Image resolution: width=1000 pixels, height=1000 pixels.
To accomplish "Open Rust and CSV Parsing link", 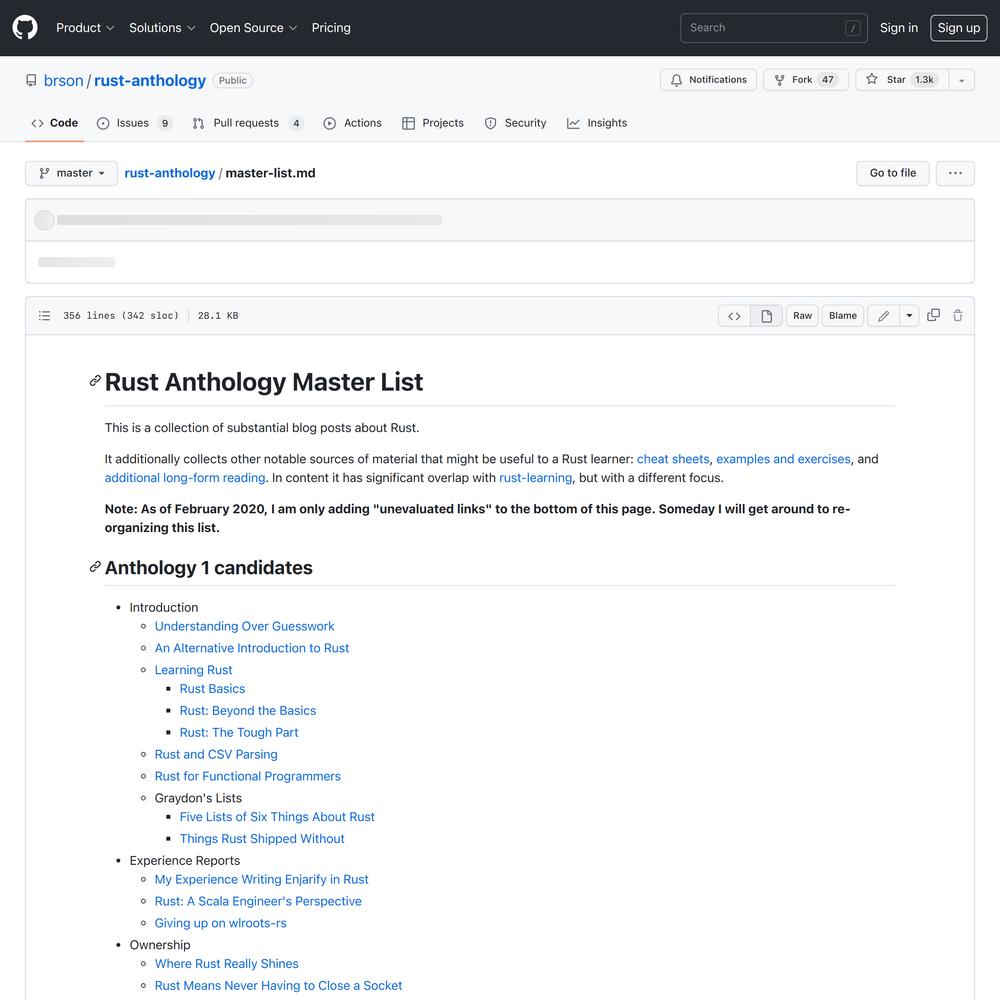I will click(x=216, y=754).
